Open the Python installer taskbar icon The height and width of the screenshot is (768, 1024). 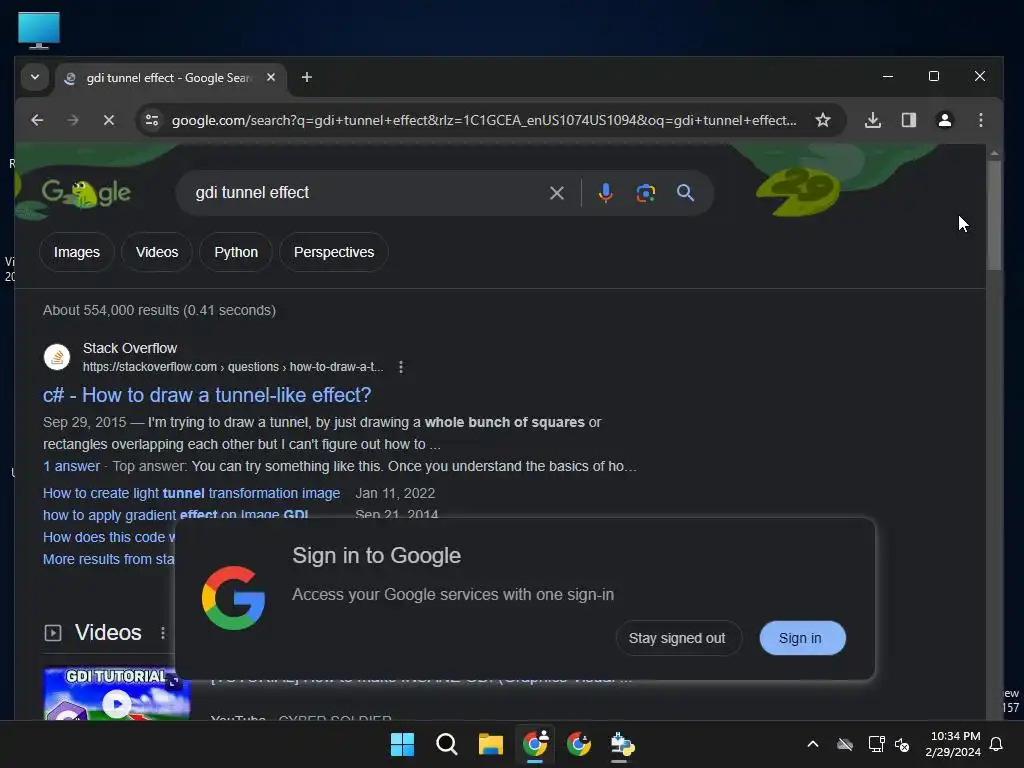click(x=622, y=744)
